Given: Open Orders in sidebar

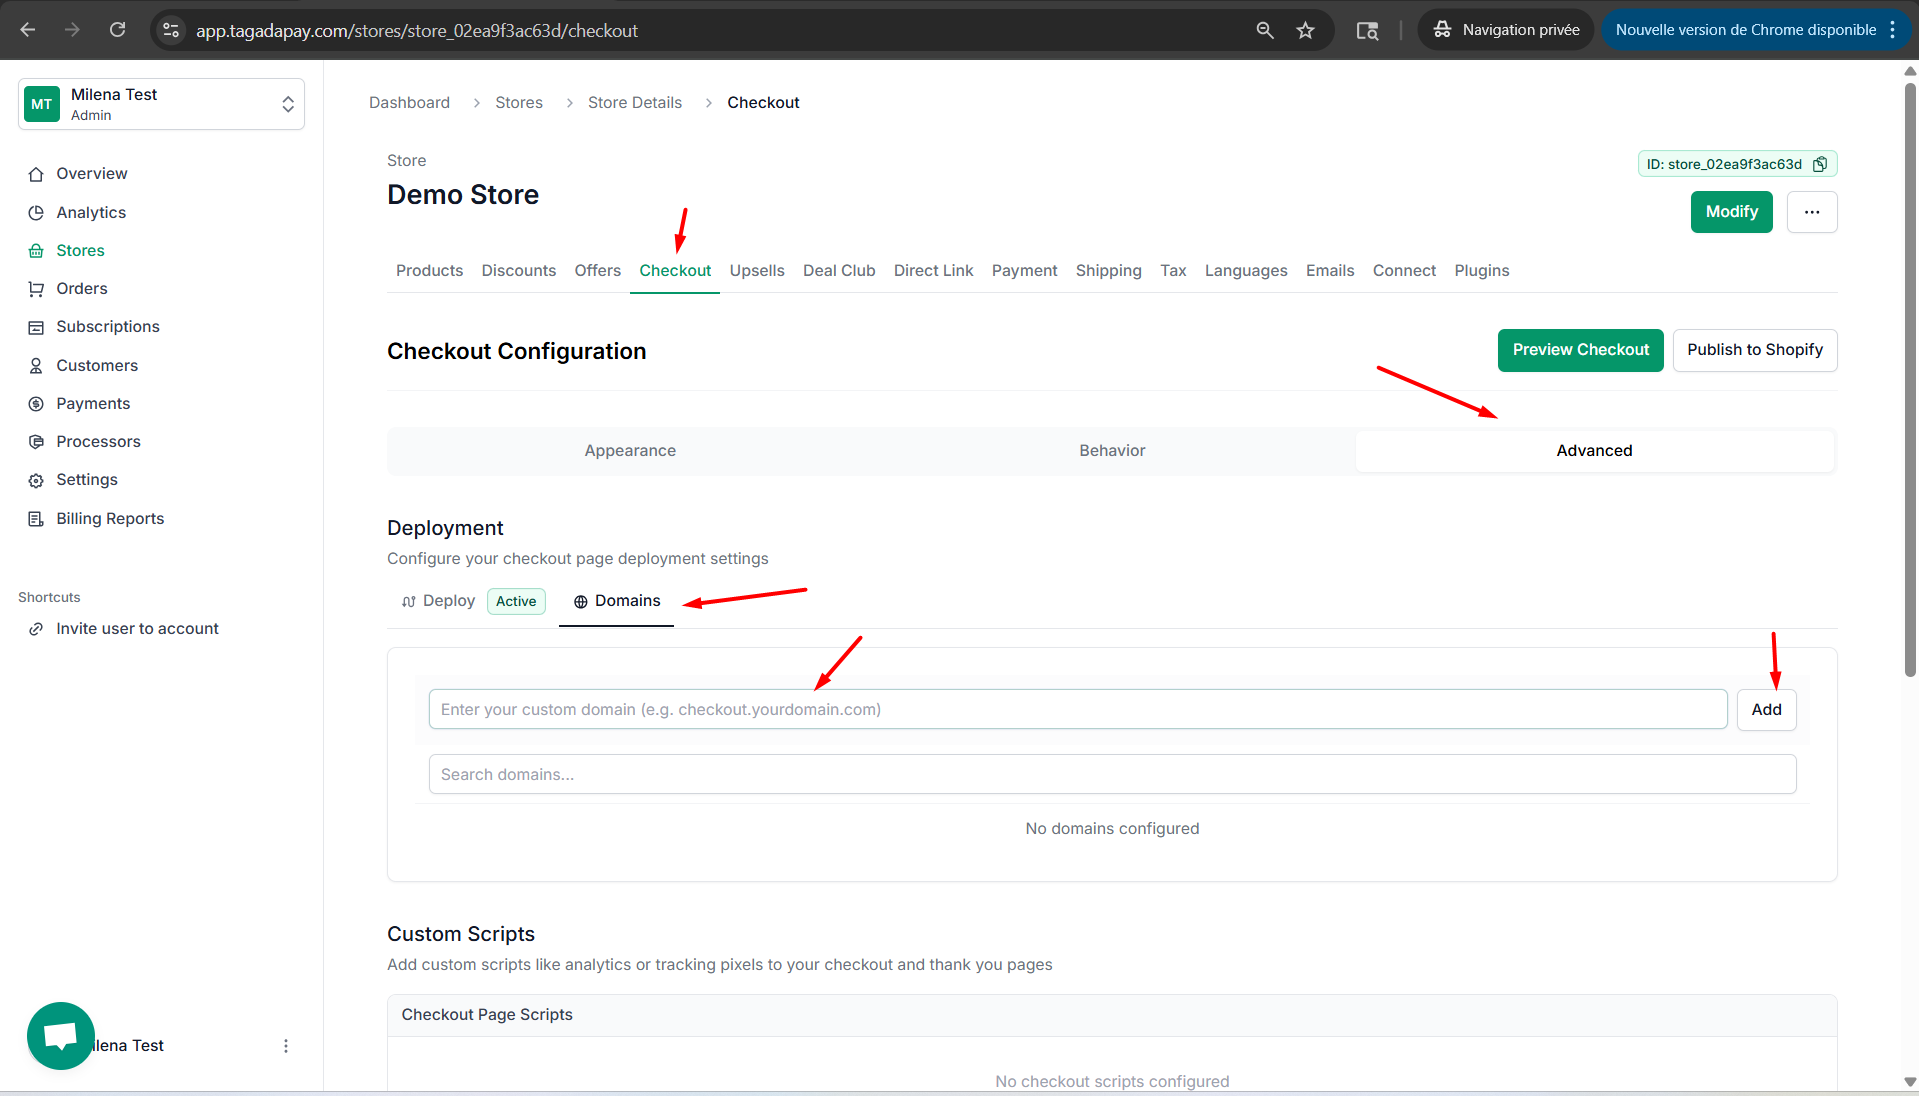Looking at the screenshot, I should coord(81,288).
